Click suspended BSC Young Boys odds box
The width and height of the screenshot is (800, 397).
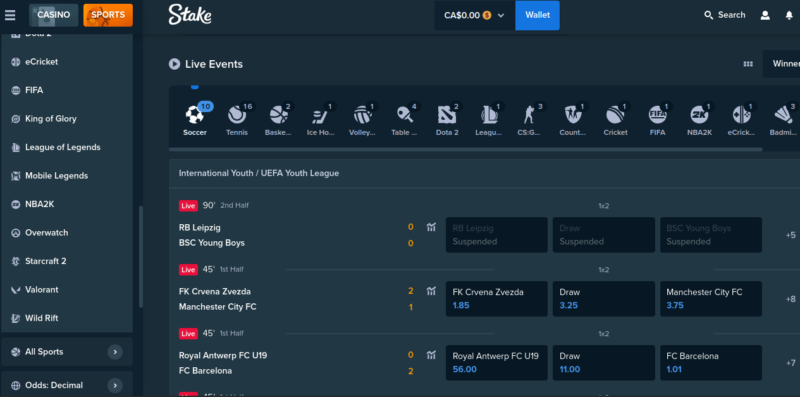click(711, 235)
